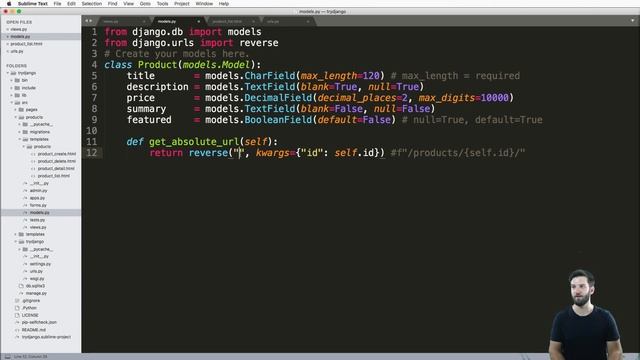Open admin.py in the sidebar
Viewport: 640px width, 360px height.
click(x=38, y=191)
